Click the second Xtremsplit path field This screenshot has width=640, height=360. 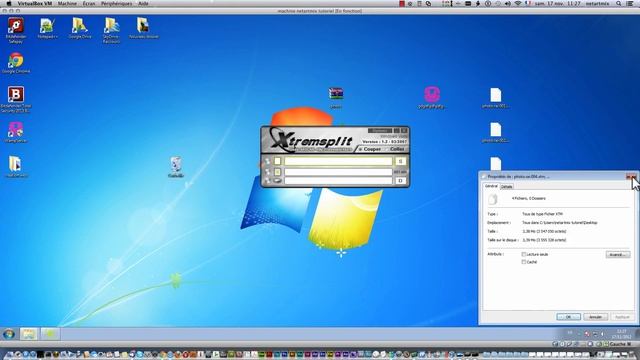338,172
